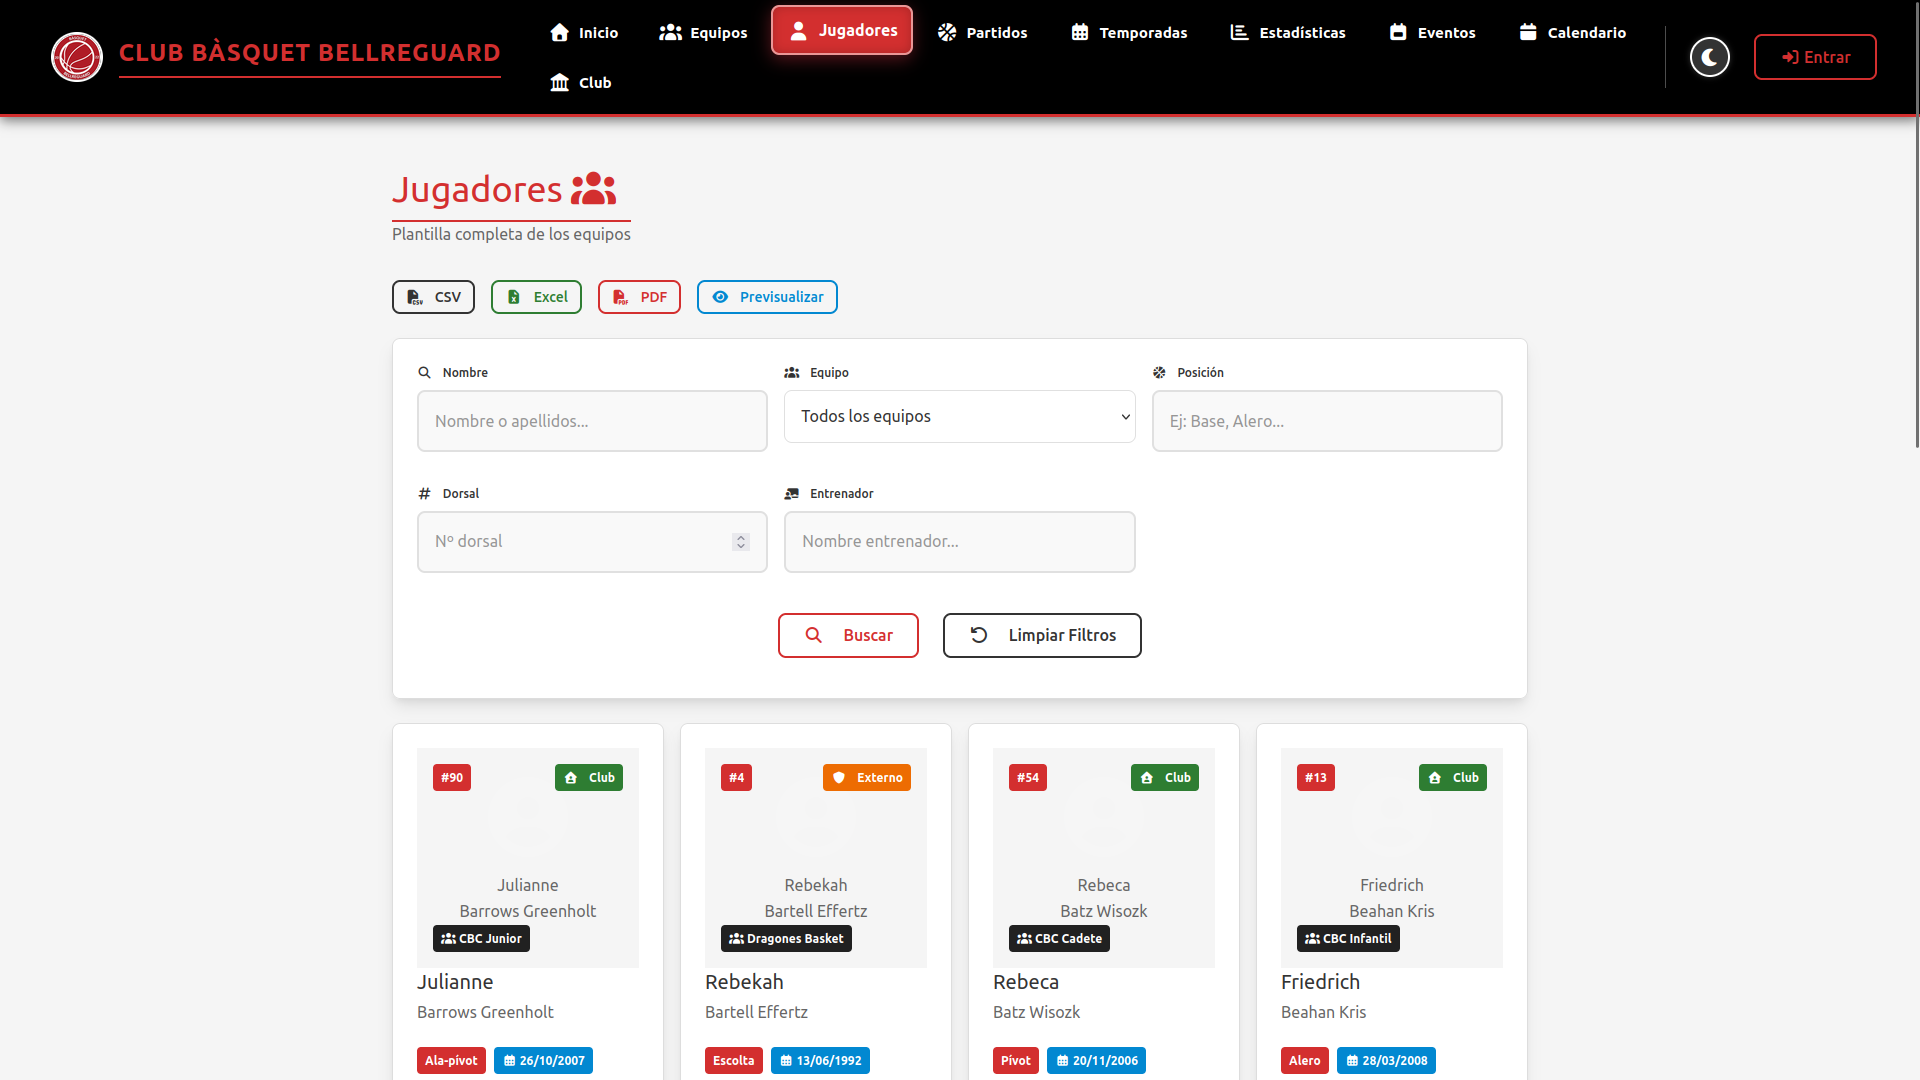Open the Calendario menu item
This screenshot has width=1920, height=1080.
click(1572, 32)
